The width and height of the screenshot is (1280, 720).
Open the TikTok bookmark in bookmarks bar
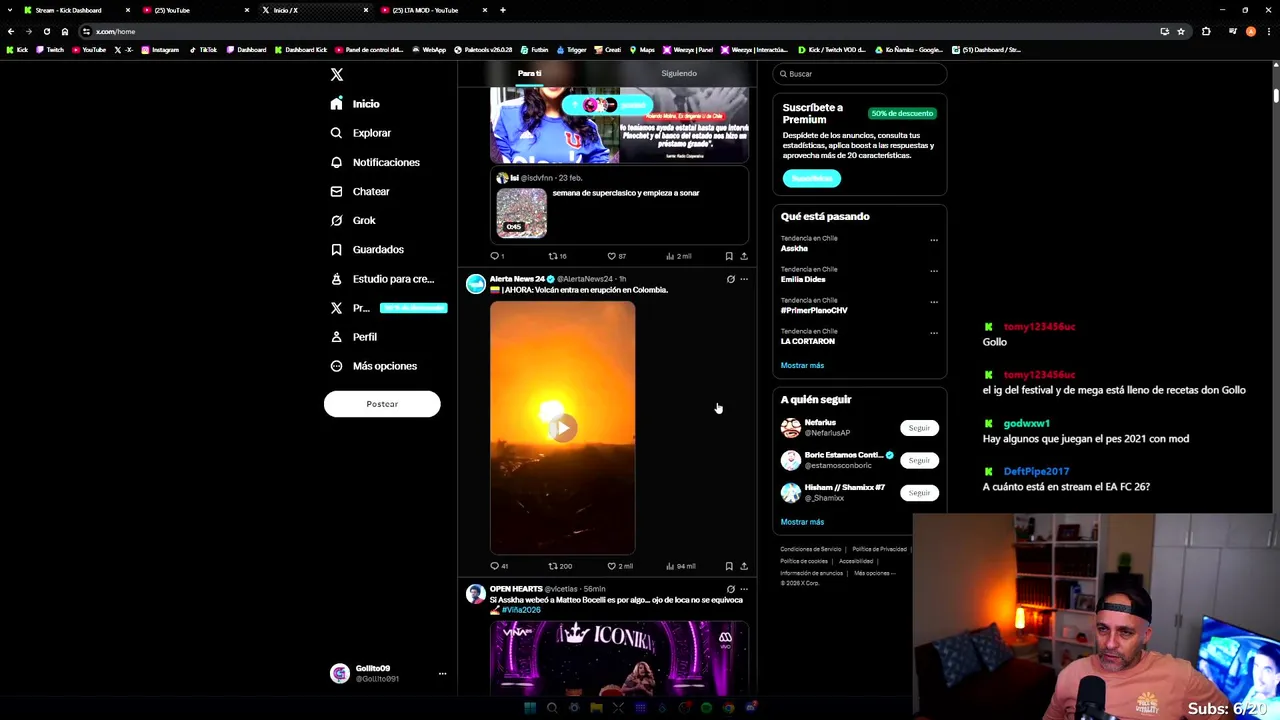[204, 50]
